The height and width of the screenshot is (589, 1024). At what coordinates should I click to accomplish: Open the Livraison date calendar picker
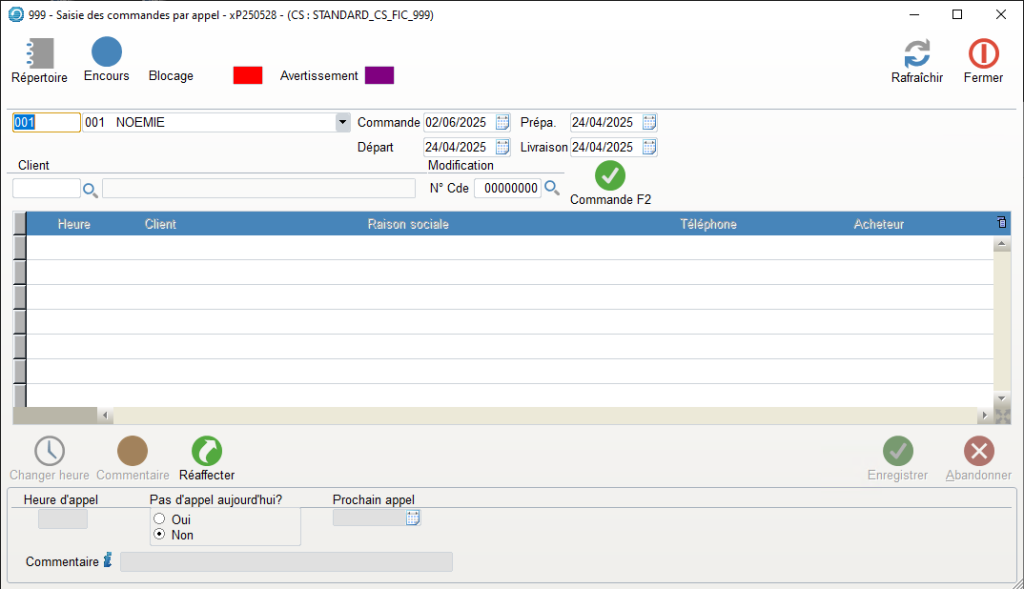pos(649,147)
